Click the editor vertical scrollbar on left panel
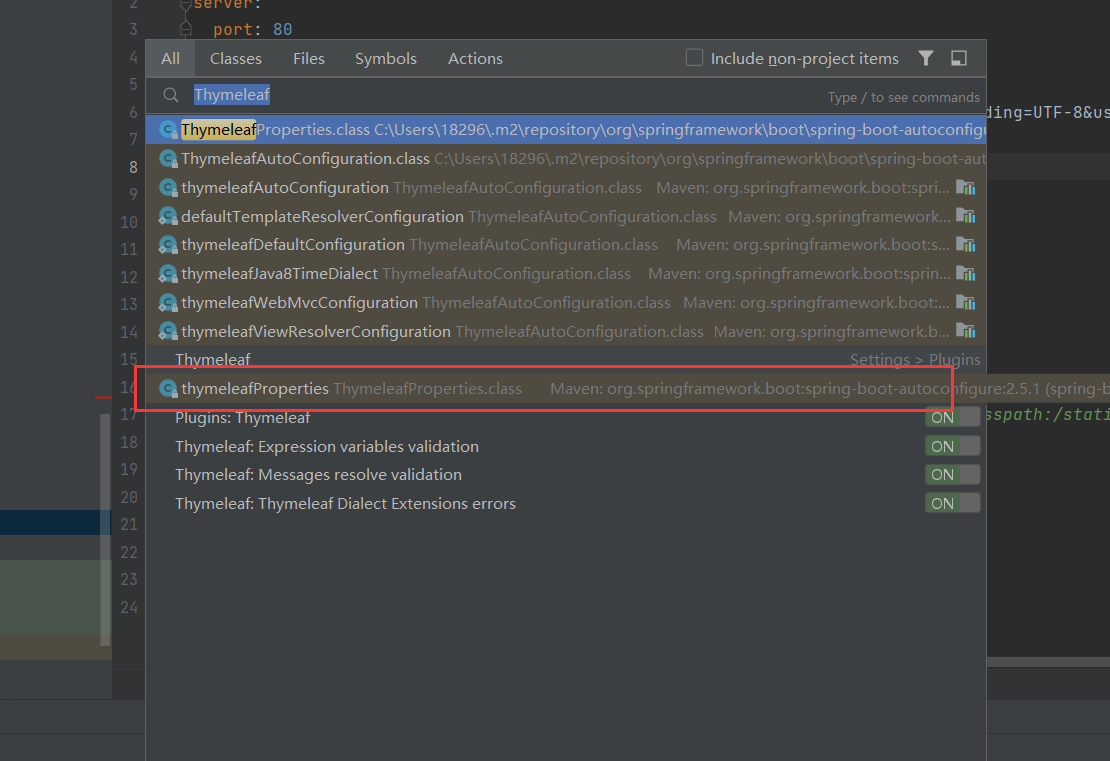This screenshot has height=761, width=1110. 105,530
